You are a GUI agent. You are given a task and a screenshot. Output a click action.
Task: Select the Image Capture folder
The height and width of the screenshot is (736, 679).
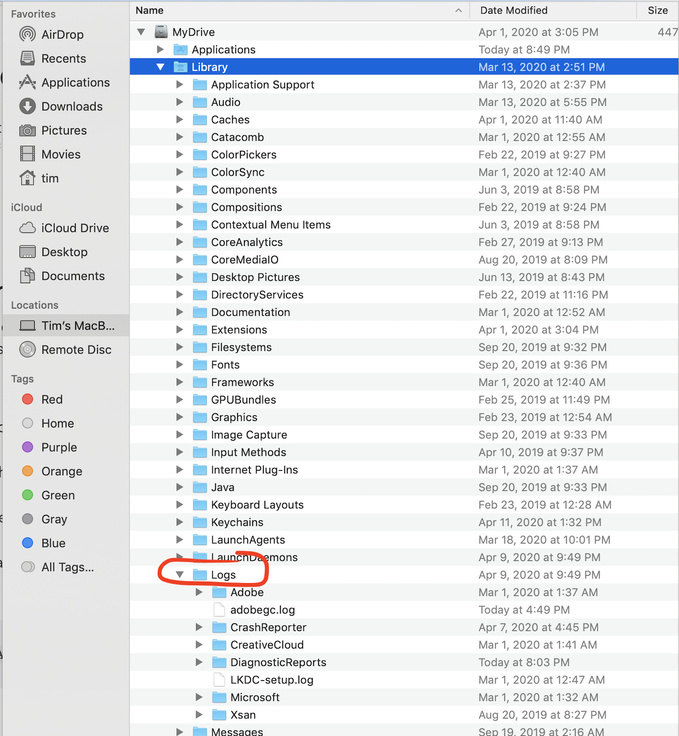tap(249, 435)
